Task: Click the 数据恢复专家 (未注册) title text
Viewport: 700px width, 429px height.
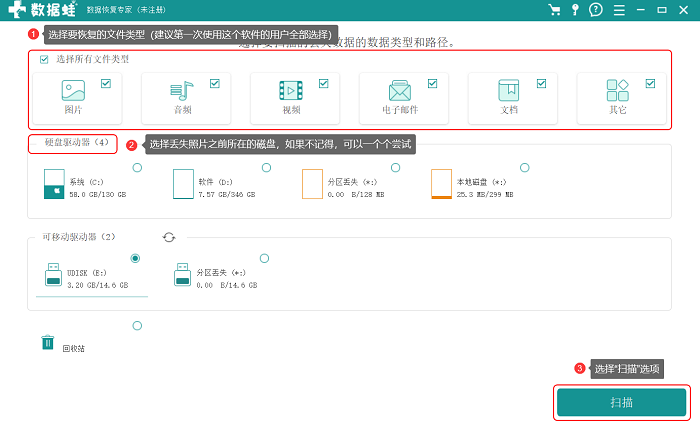Action: pyautogui.click(x=126, y=10)
